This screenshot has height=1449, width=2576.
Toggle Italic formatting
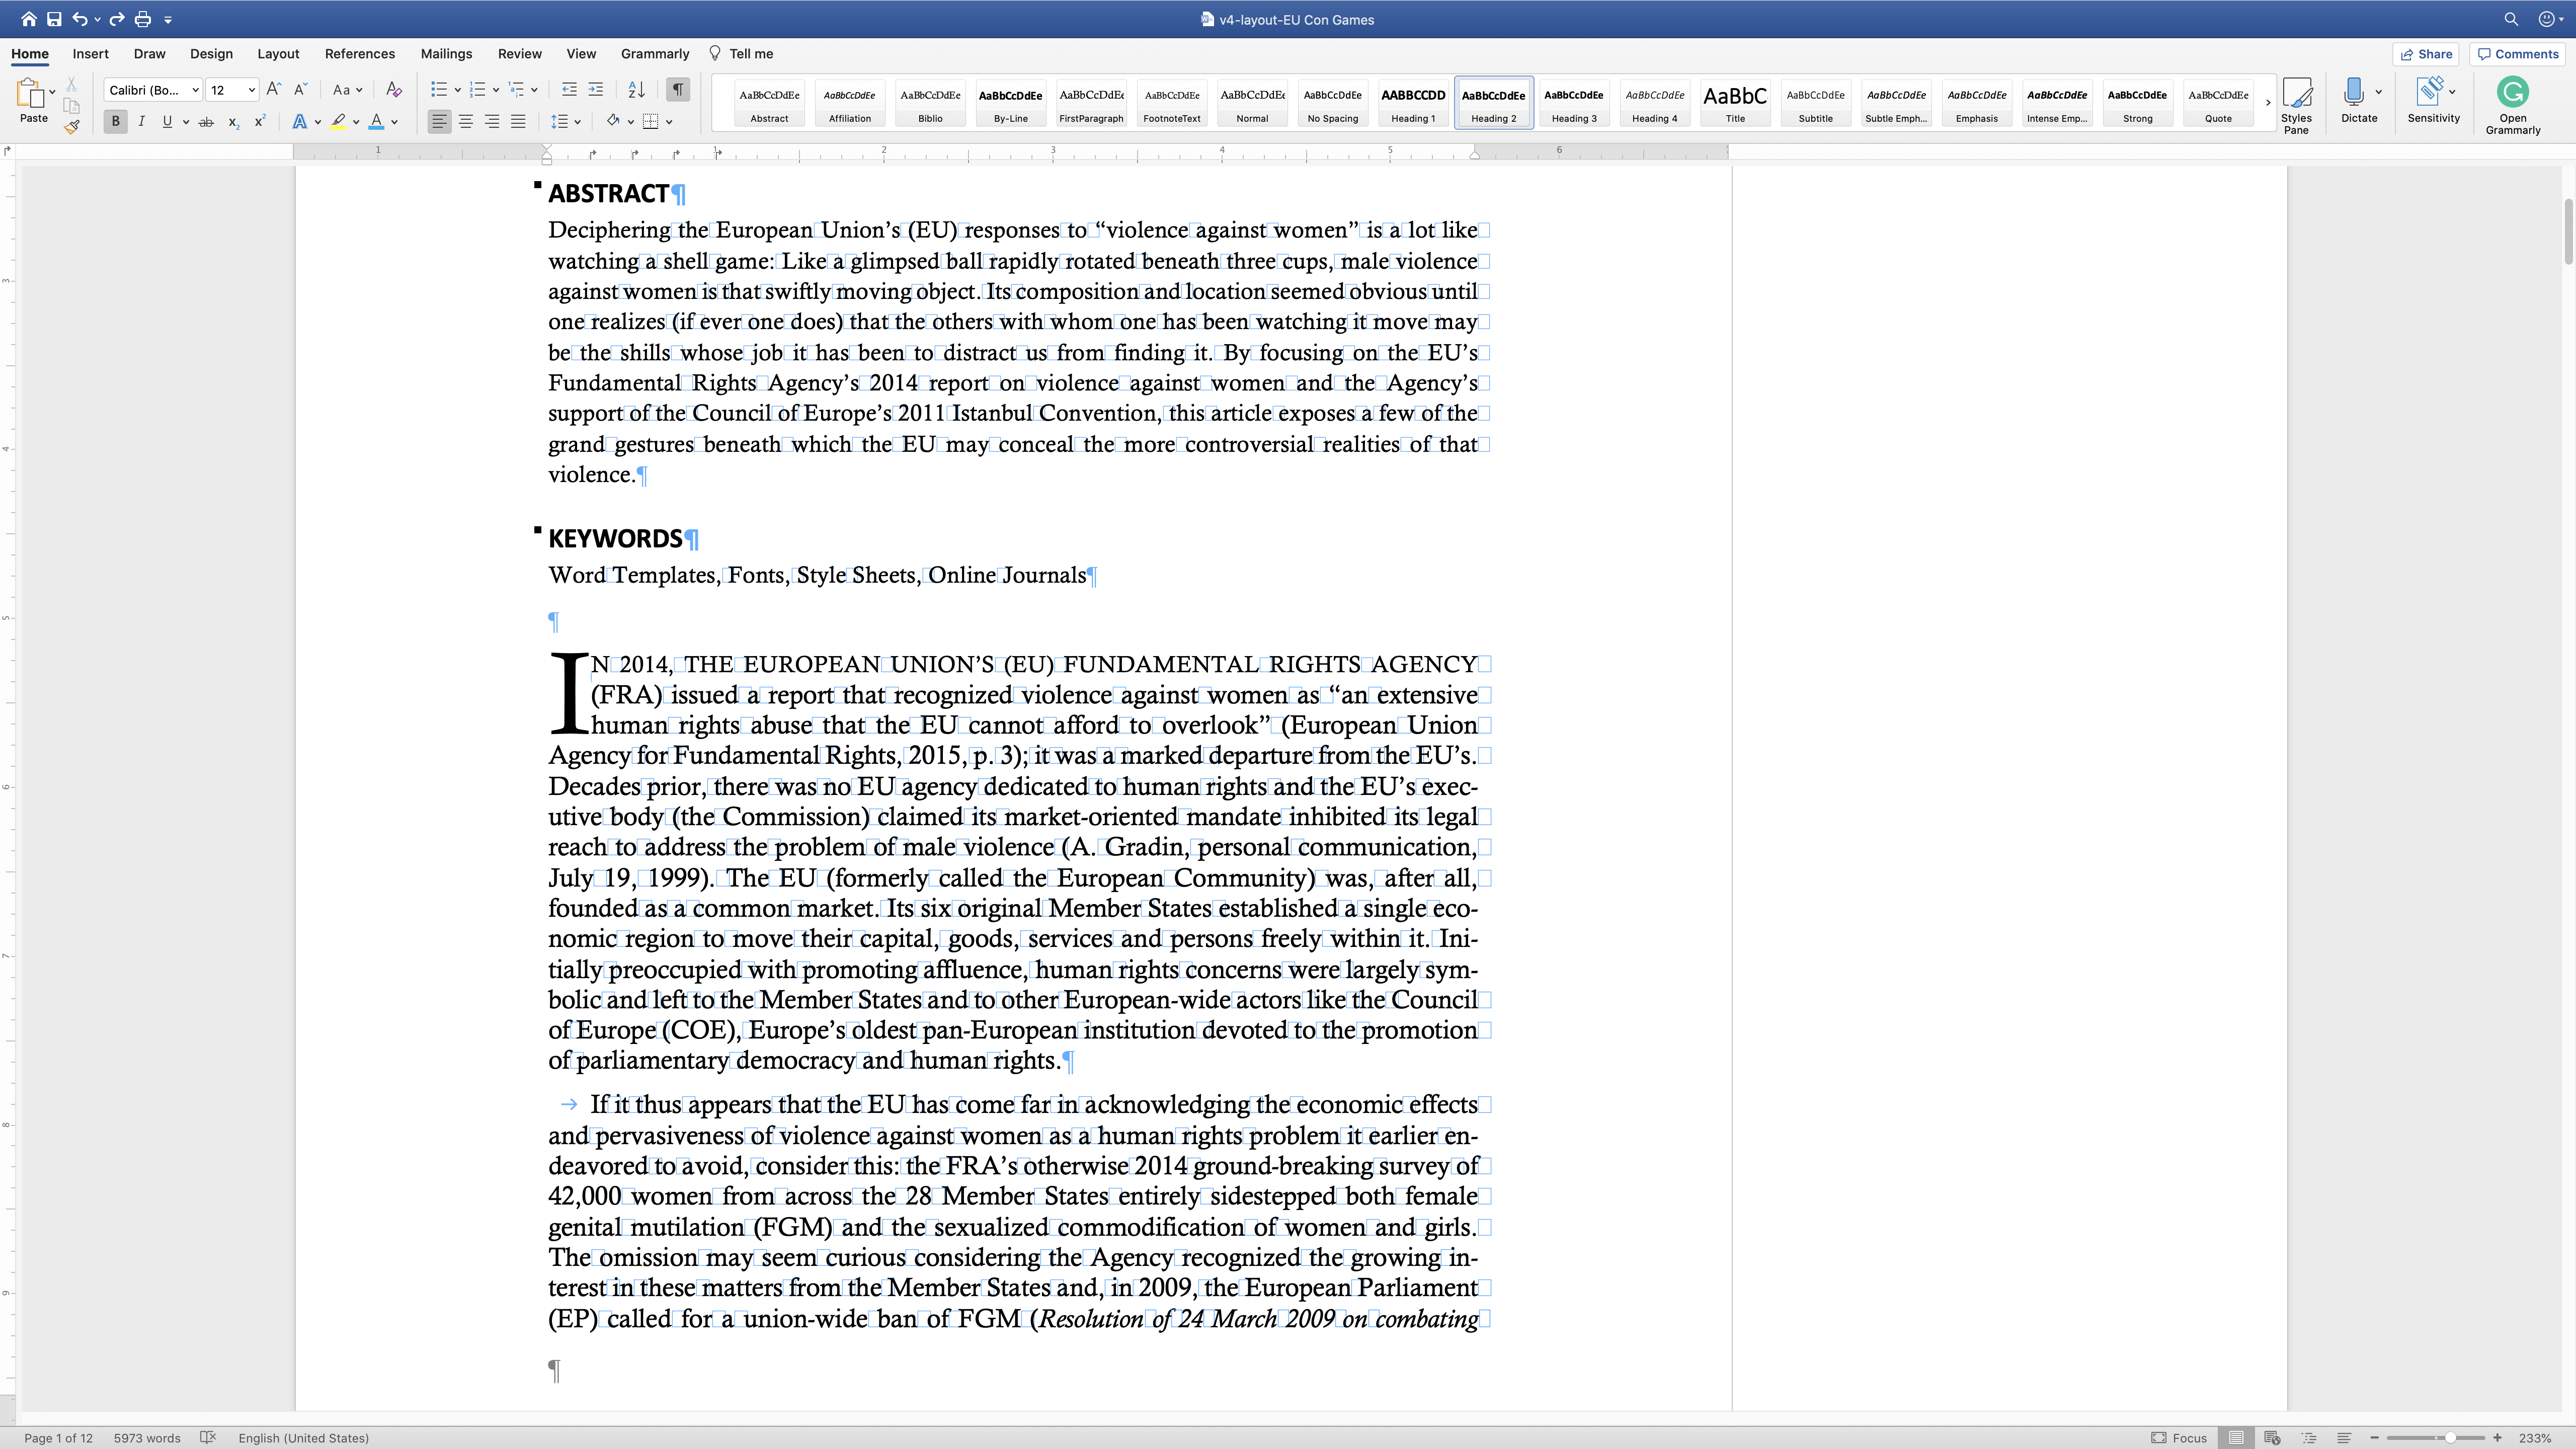click(141, 122)
